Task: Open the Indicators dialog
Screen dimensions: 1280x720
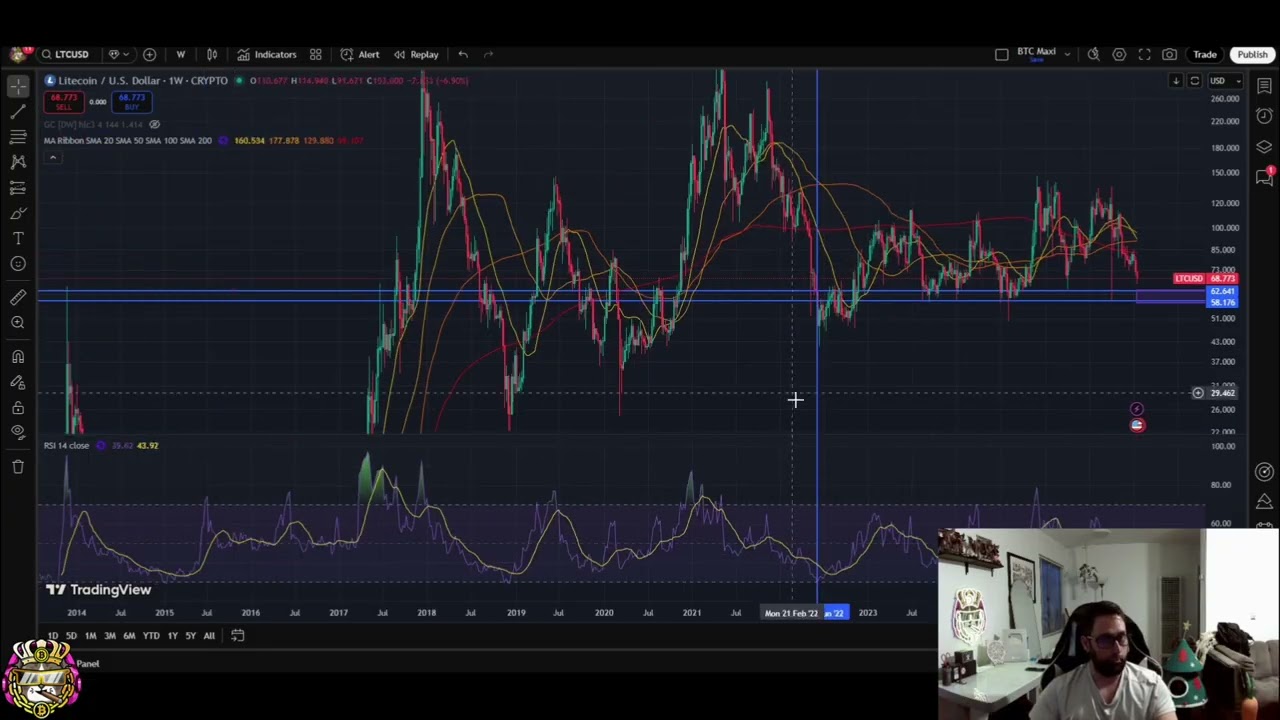Action: click(x=267, y=54)
